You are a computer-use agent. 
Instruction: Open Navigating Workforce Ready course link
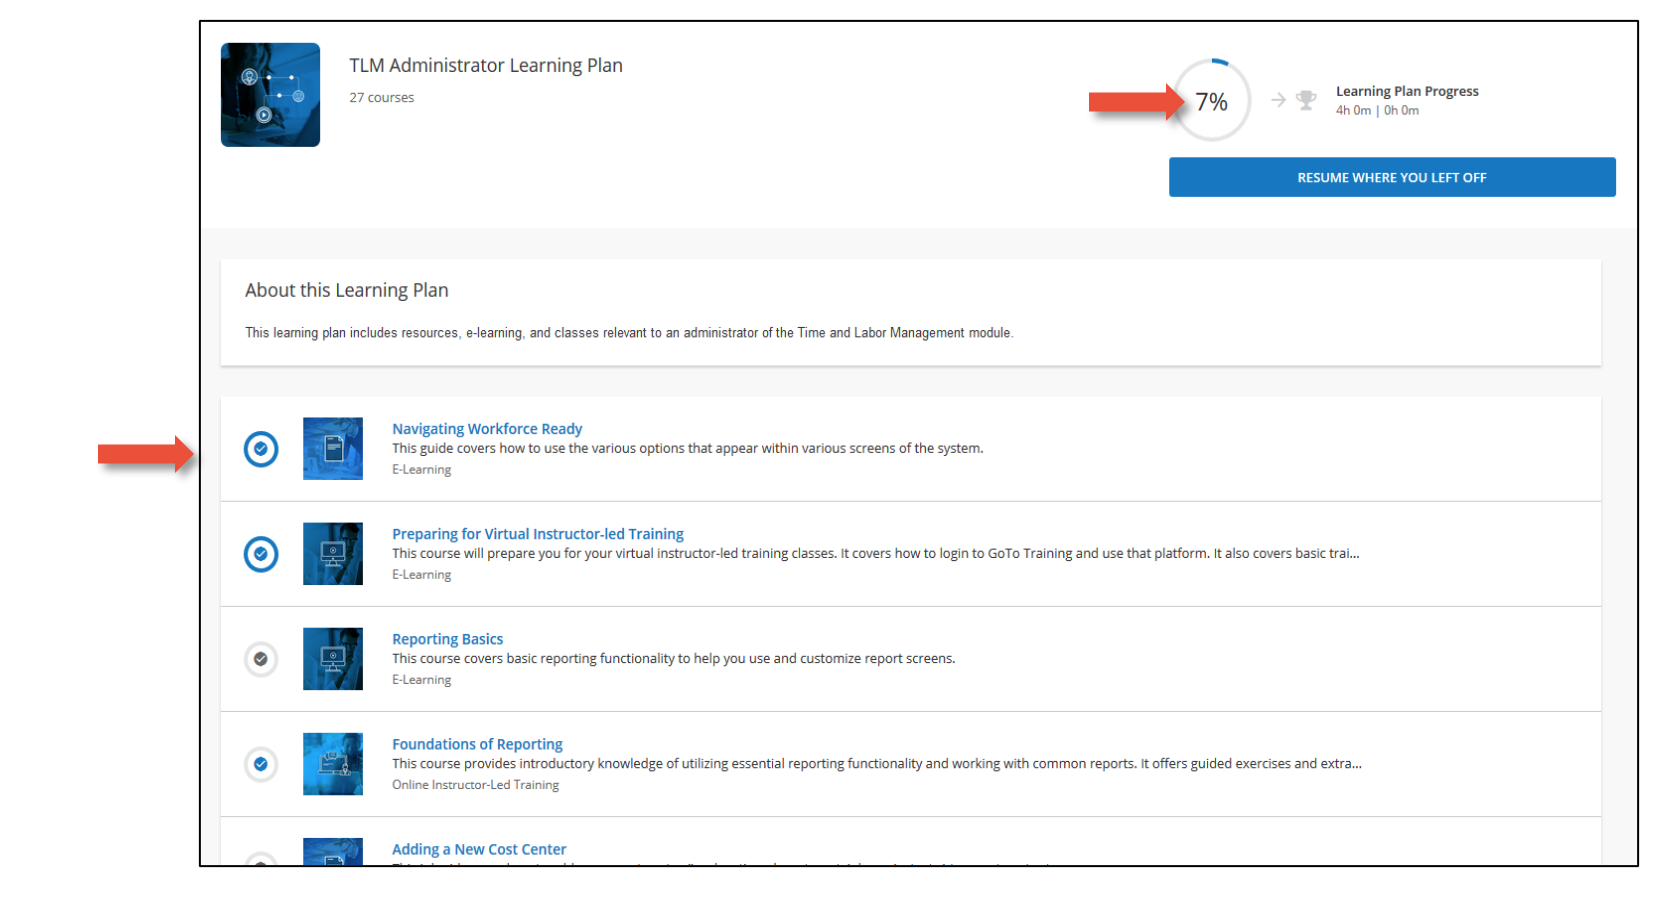[487, 429]
